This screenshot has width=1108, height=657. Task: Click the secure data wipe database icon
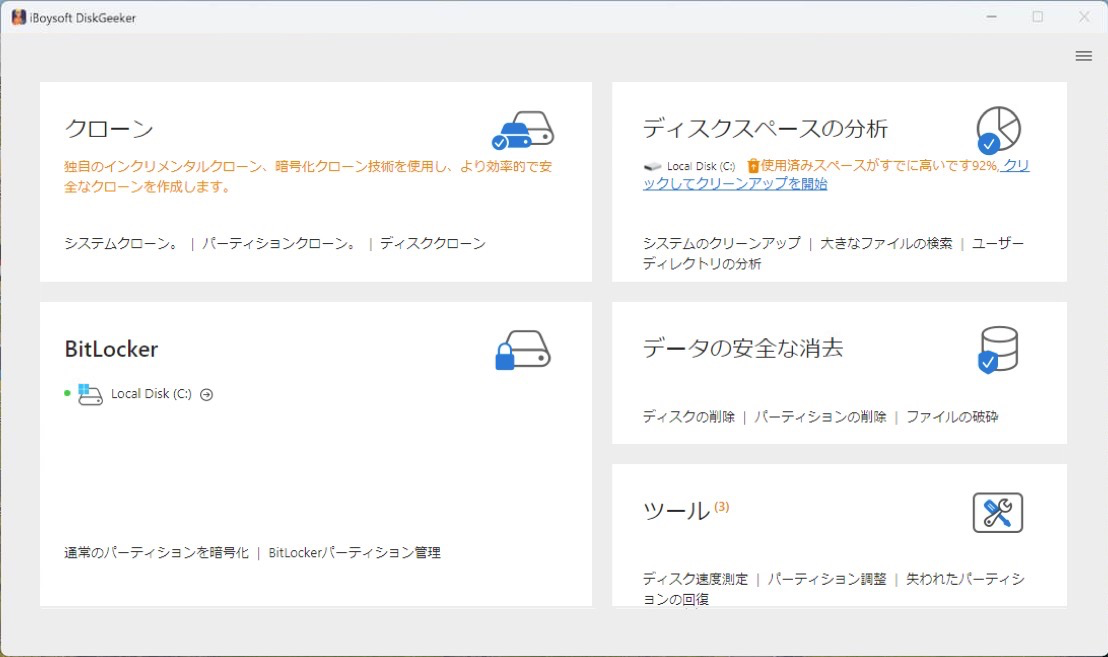(x=998, y=349)
